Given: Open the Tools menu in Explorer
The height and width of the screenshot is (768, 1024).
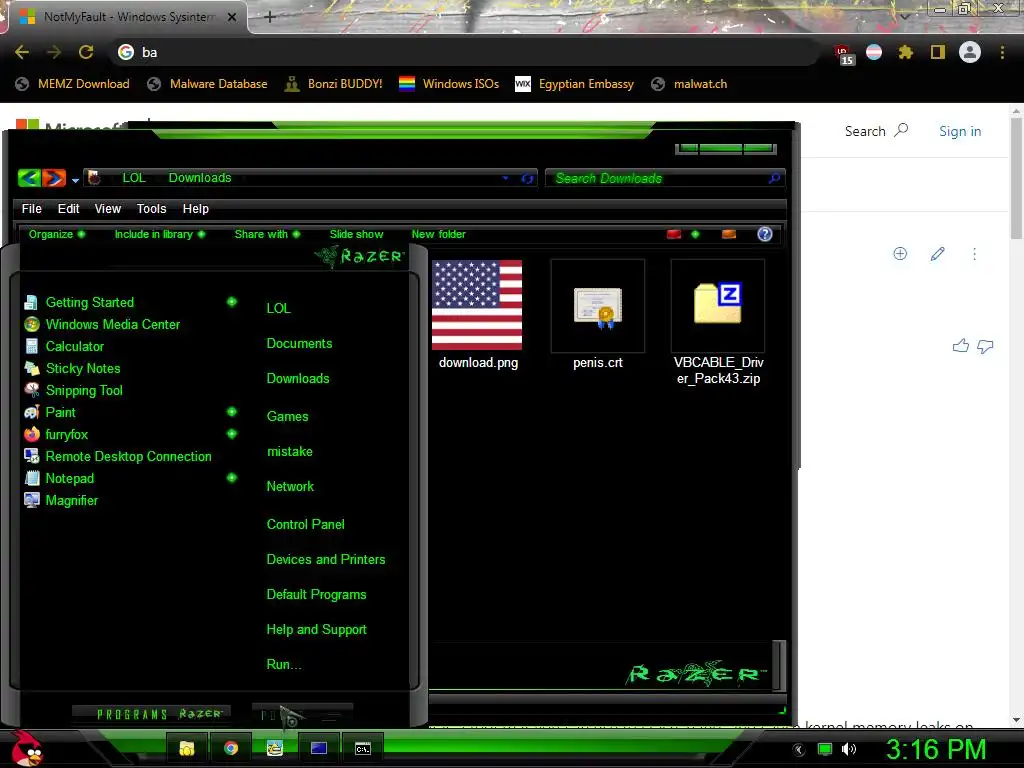Looking at the screenshot, I should coord(152,208).
